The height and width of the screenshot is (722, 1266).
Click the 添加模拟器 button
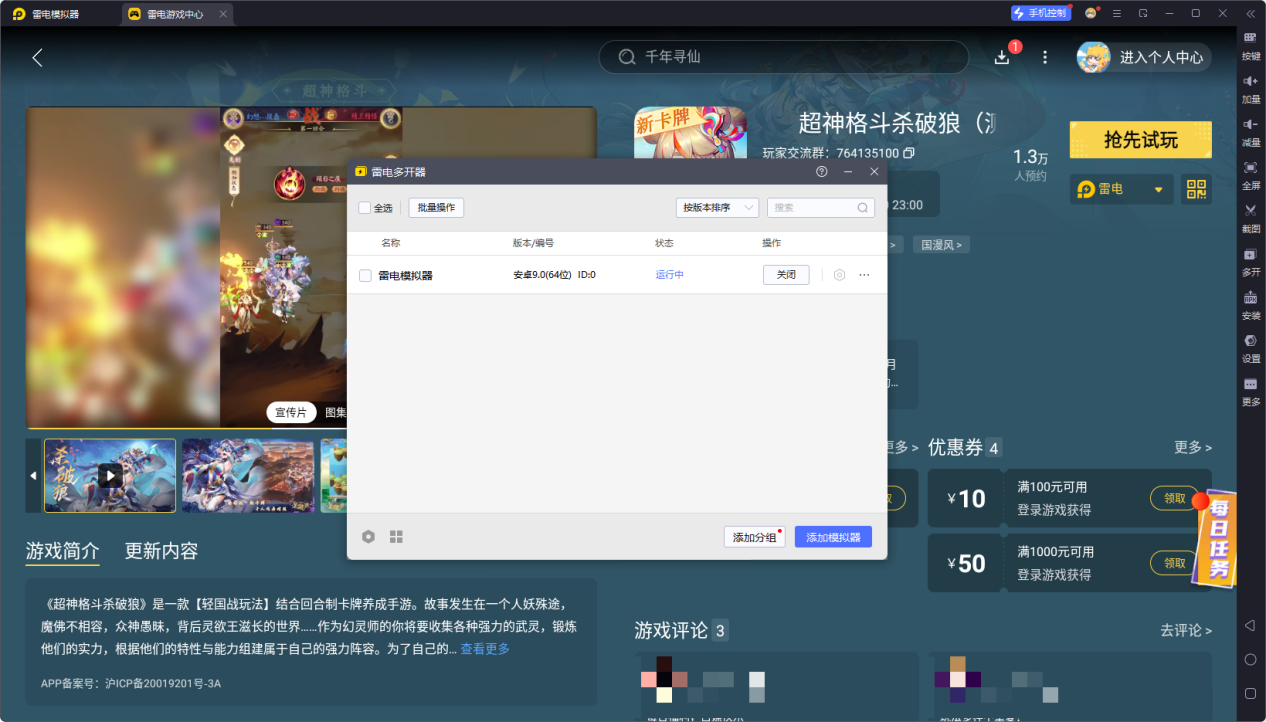pos(834,537)
